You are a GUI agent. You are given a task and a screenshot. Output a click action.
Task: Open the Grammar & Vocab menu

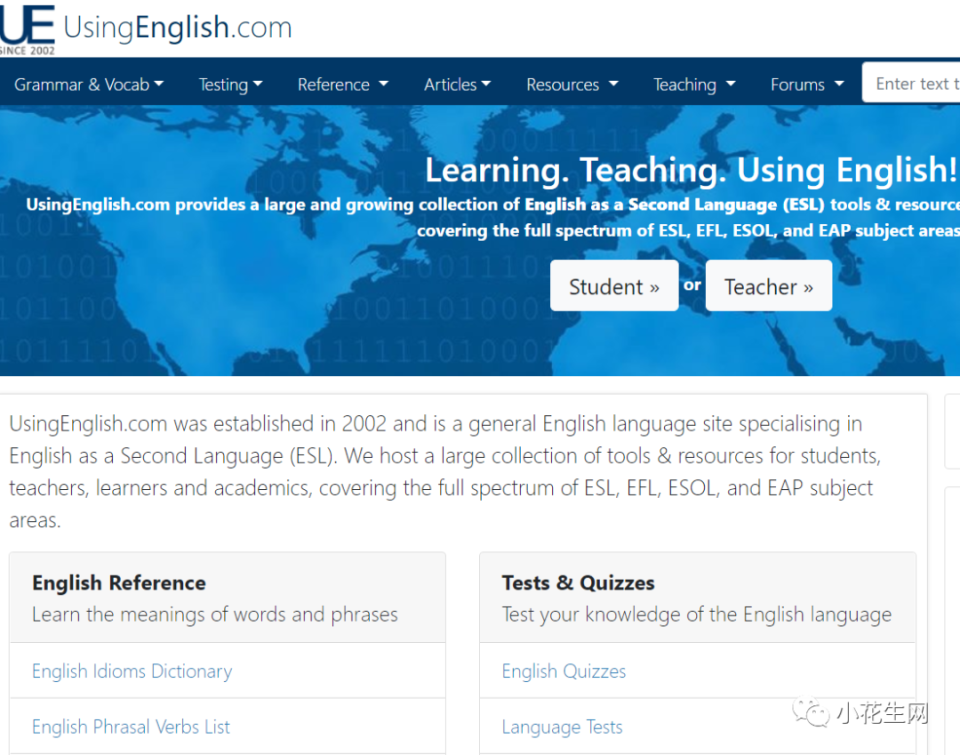pos(89,85)
